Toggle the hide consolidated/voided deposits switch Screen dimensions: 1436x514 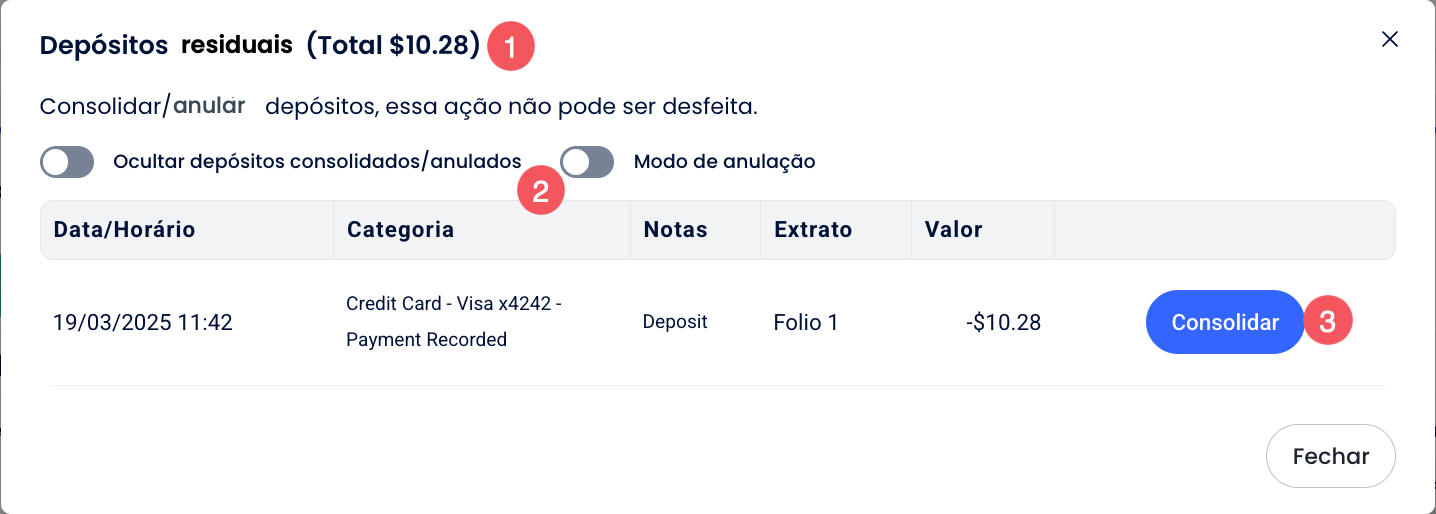(x=67, y=162)
